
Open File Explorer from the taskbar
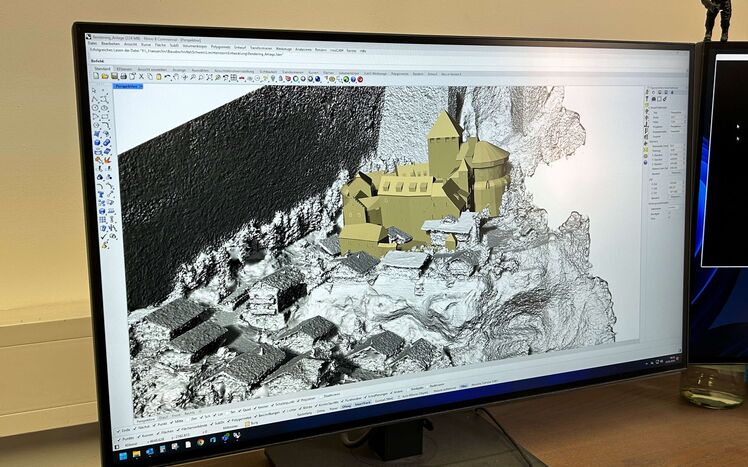click(x=136, y=454)
